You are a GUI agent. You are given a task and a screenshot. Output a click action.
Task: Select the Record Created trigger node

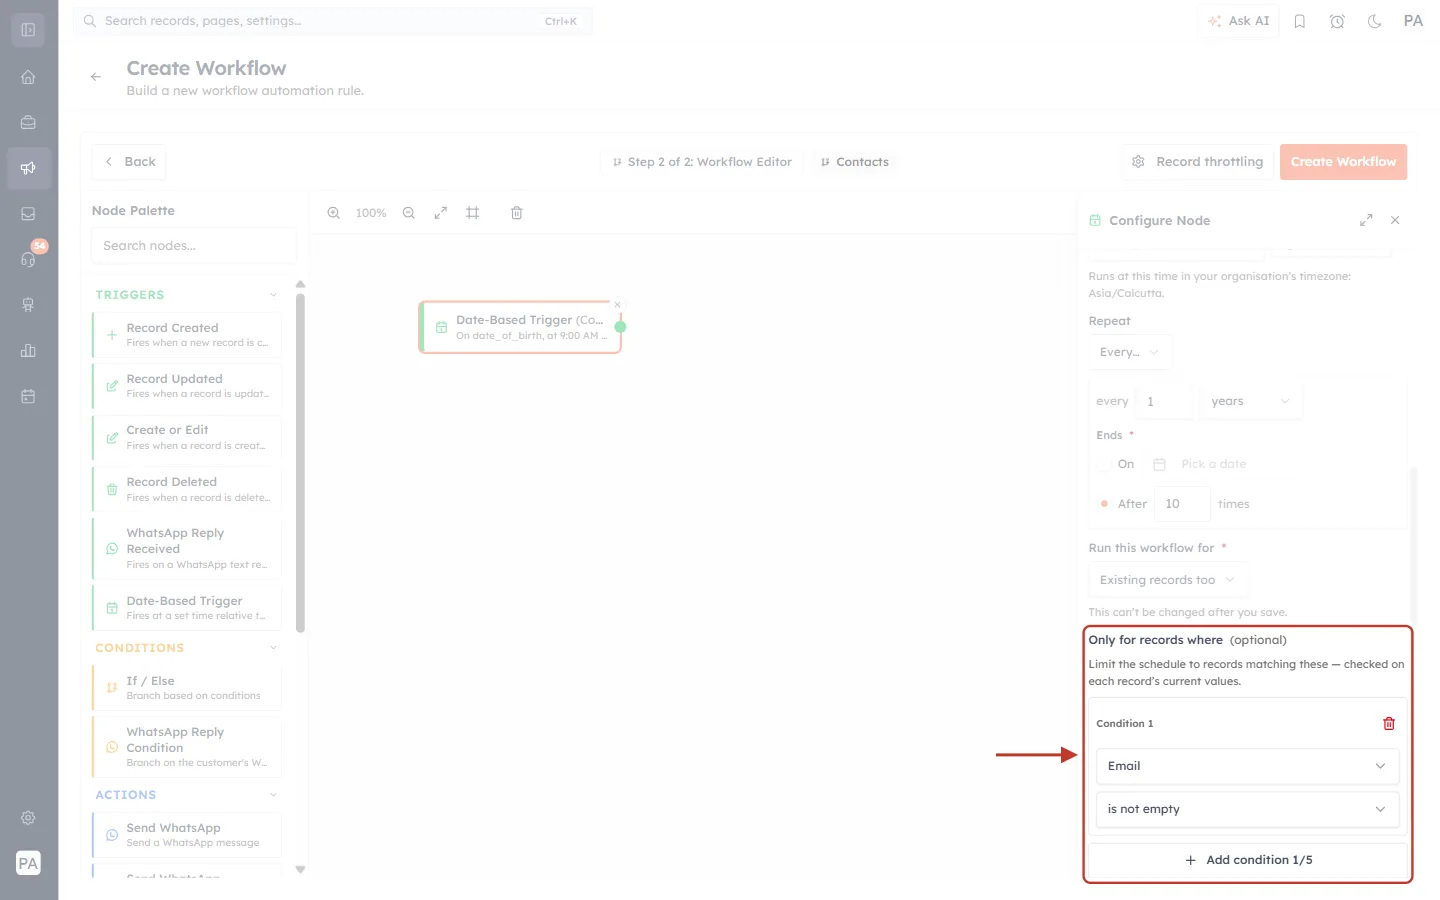tap(187, 335)
